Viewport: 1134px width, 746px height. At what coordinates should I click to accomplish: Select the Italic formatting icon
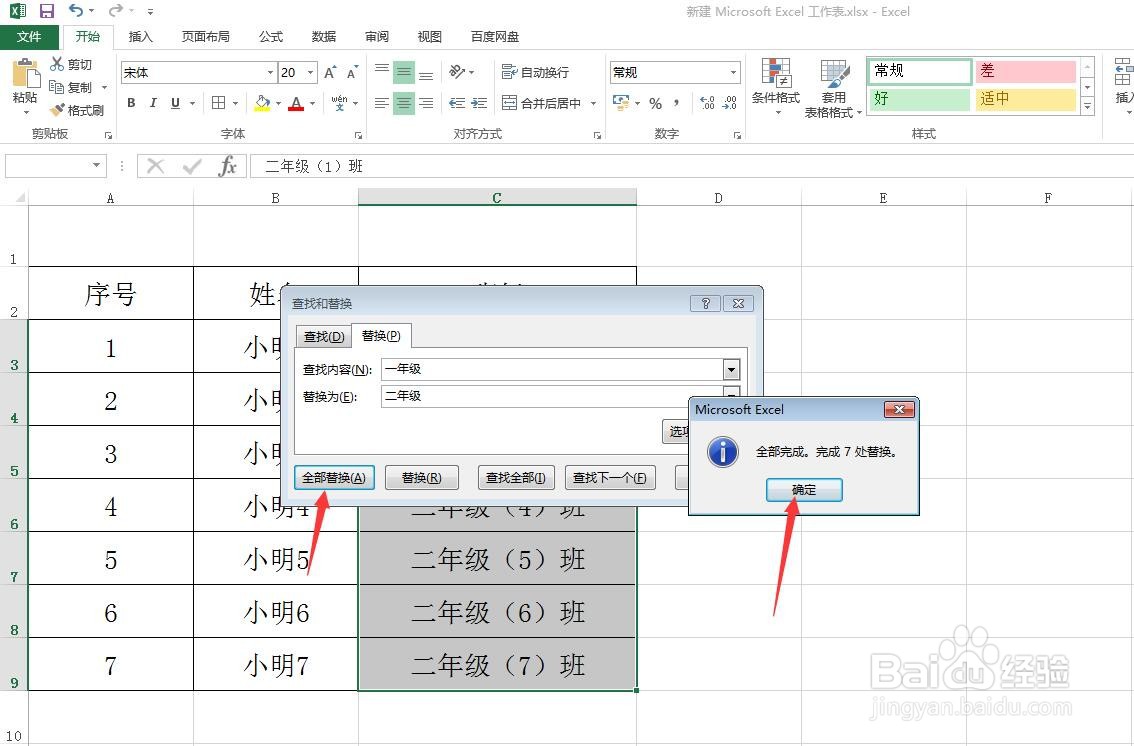click(x=152, y=103)
